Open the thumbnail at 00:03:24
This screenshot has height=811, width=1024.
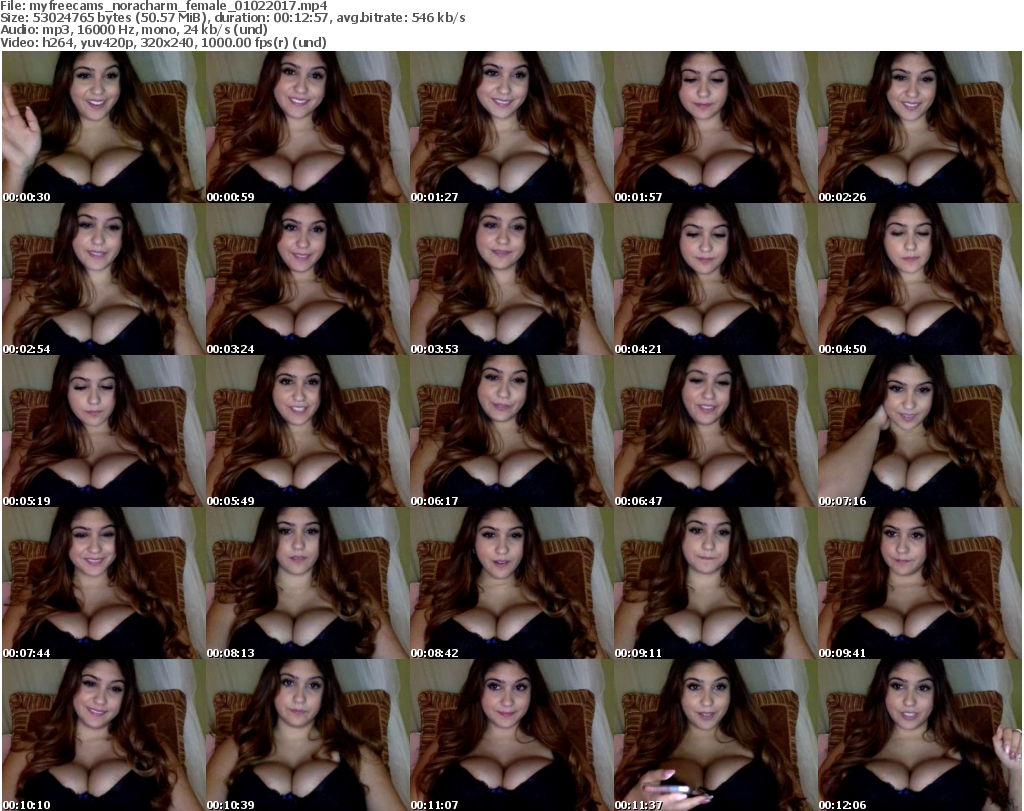pyautogui.click(x=308, y=279)
